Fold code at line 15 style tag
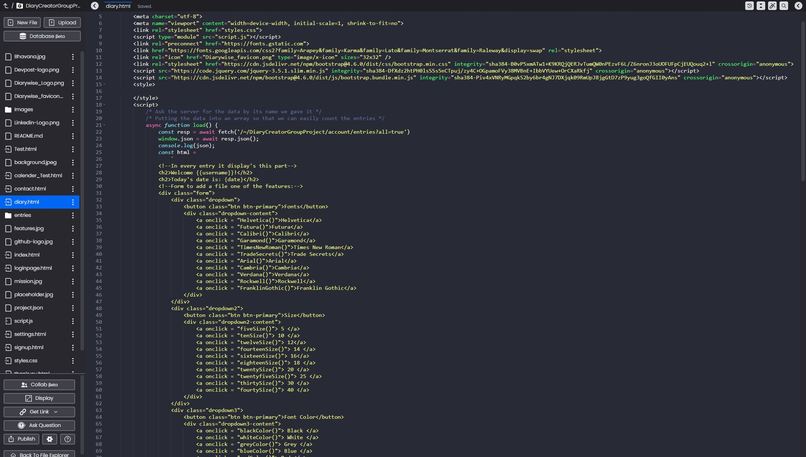Screen dimensions: 806x457 [105, 84]
